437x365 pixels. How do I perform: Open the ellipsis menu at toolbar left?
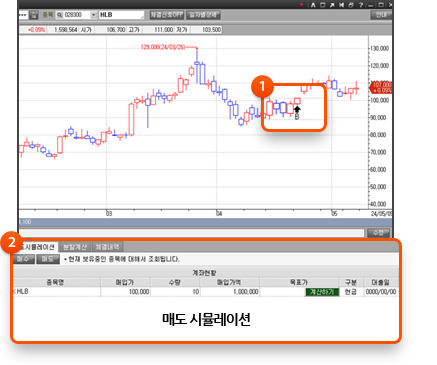pyautogui.click(x=23, y=15)
